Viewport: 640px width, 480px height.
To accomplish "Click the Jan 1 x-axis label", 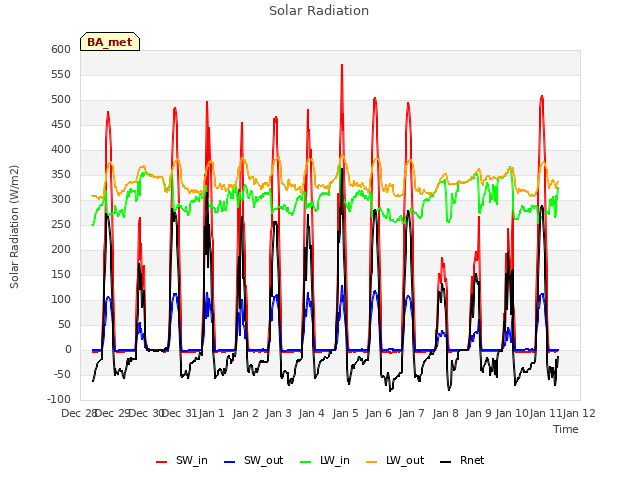I will click(x=212, y=413).
